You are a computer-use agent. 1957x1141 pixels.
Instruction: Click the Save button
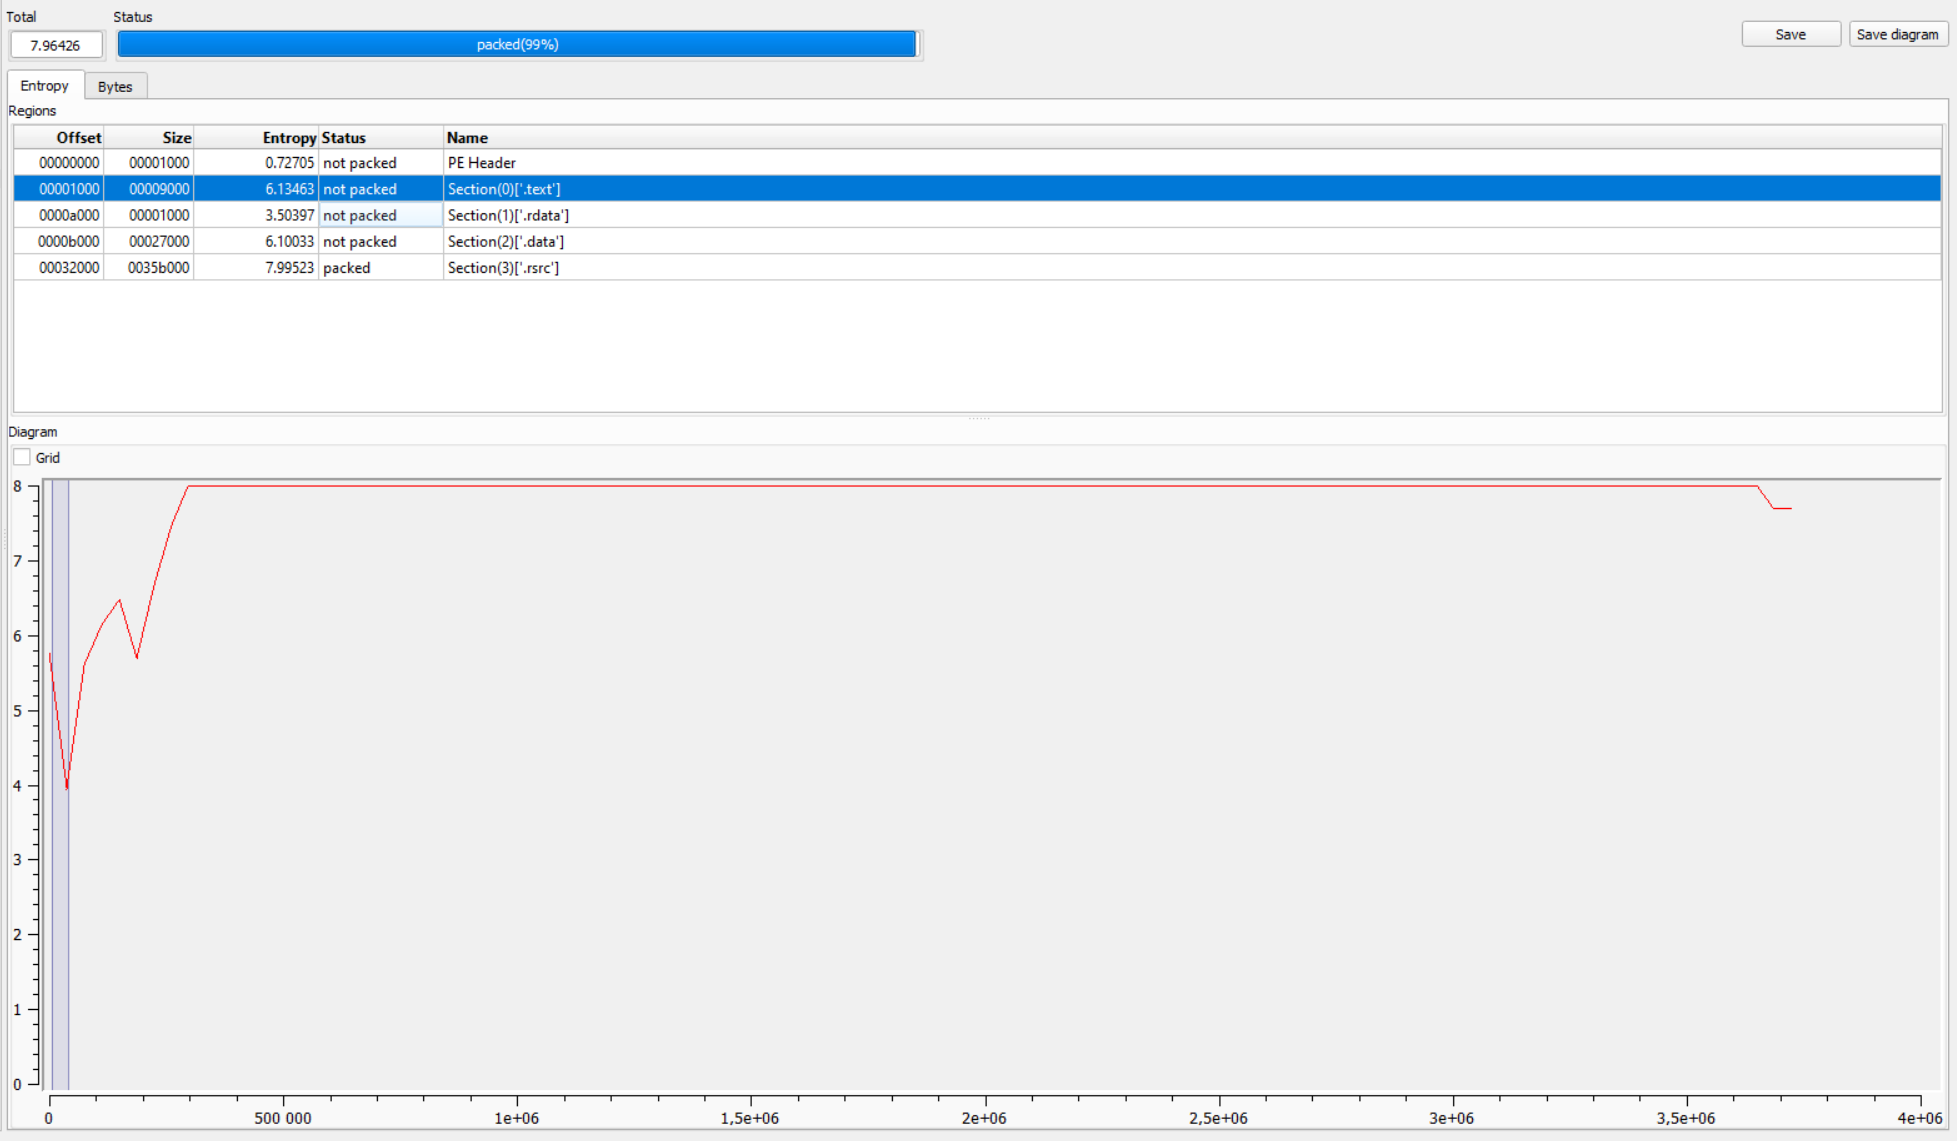1790,34
